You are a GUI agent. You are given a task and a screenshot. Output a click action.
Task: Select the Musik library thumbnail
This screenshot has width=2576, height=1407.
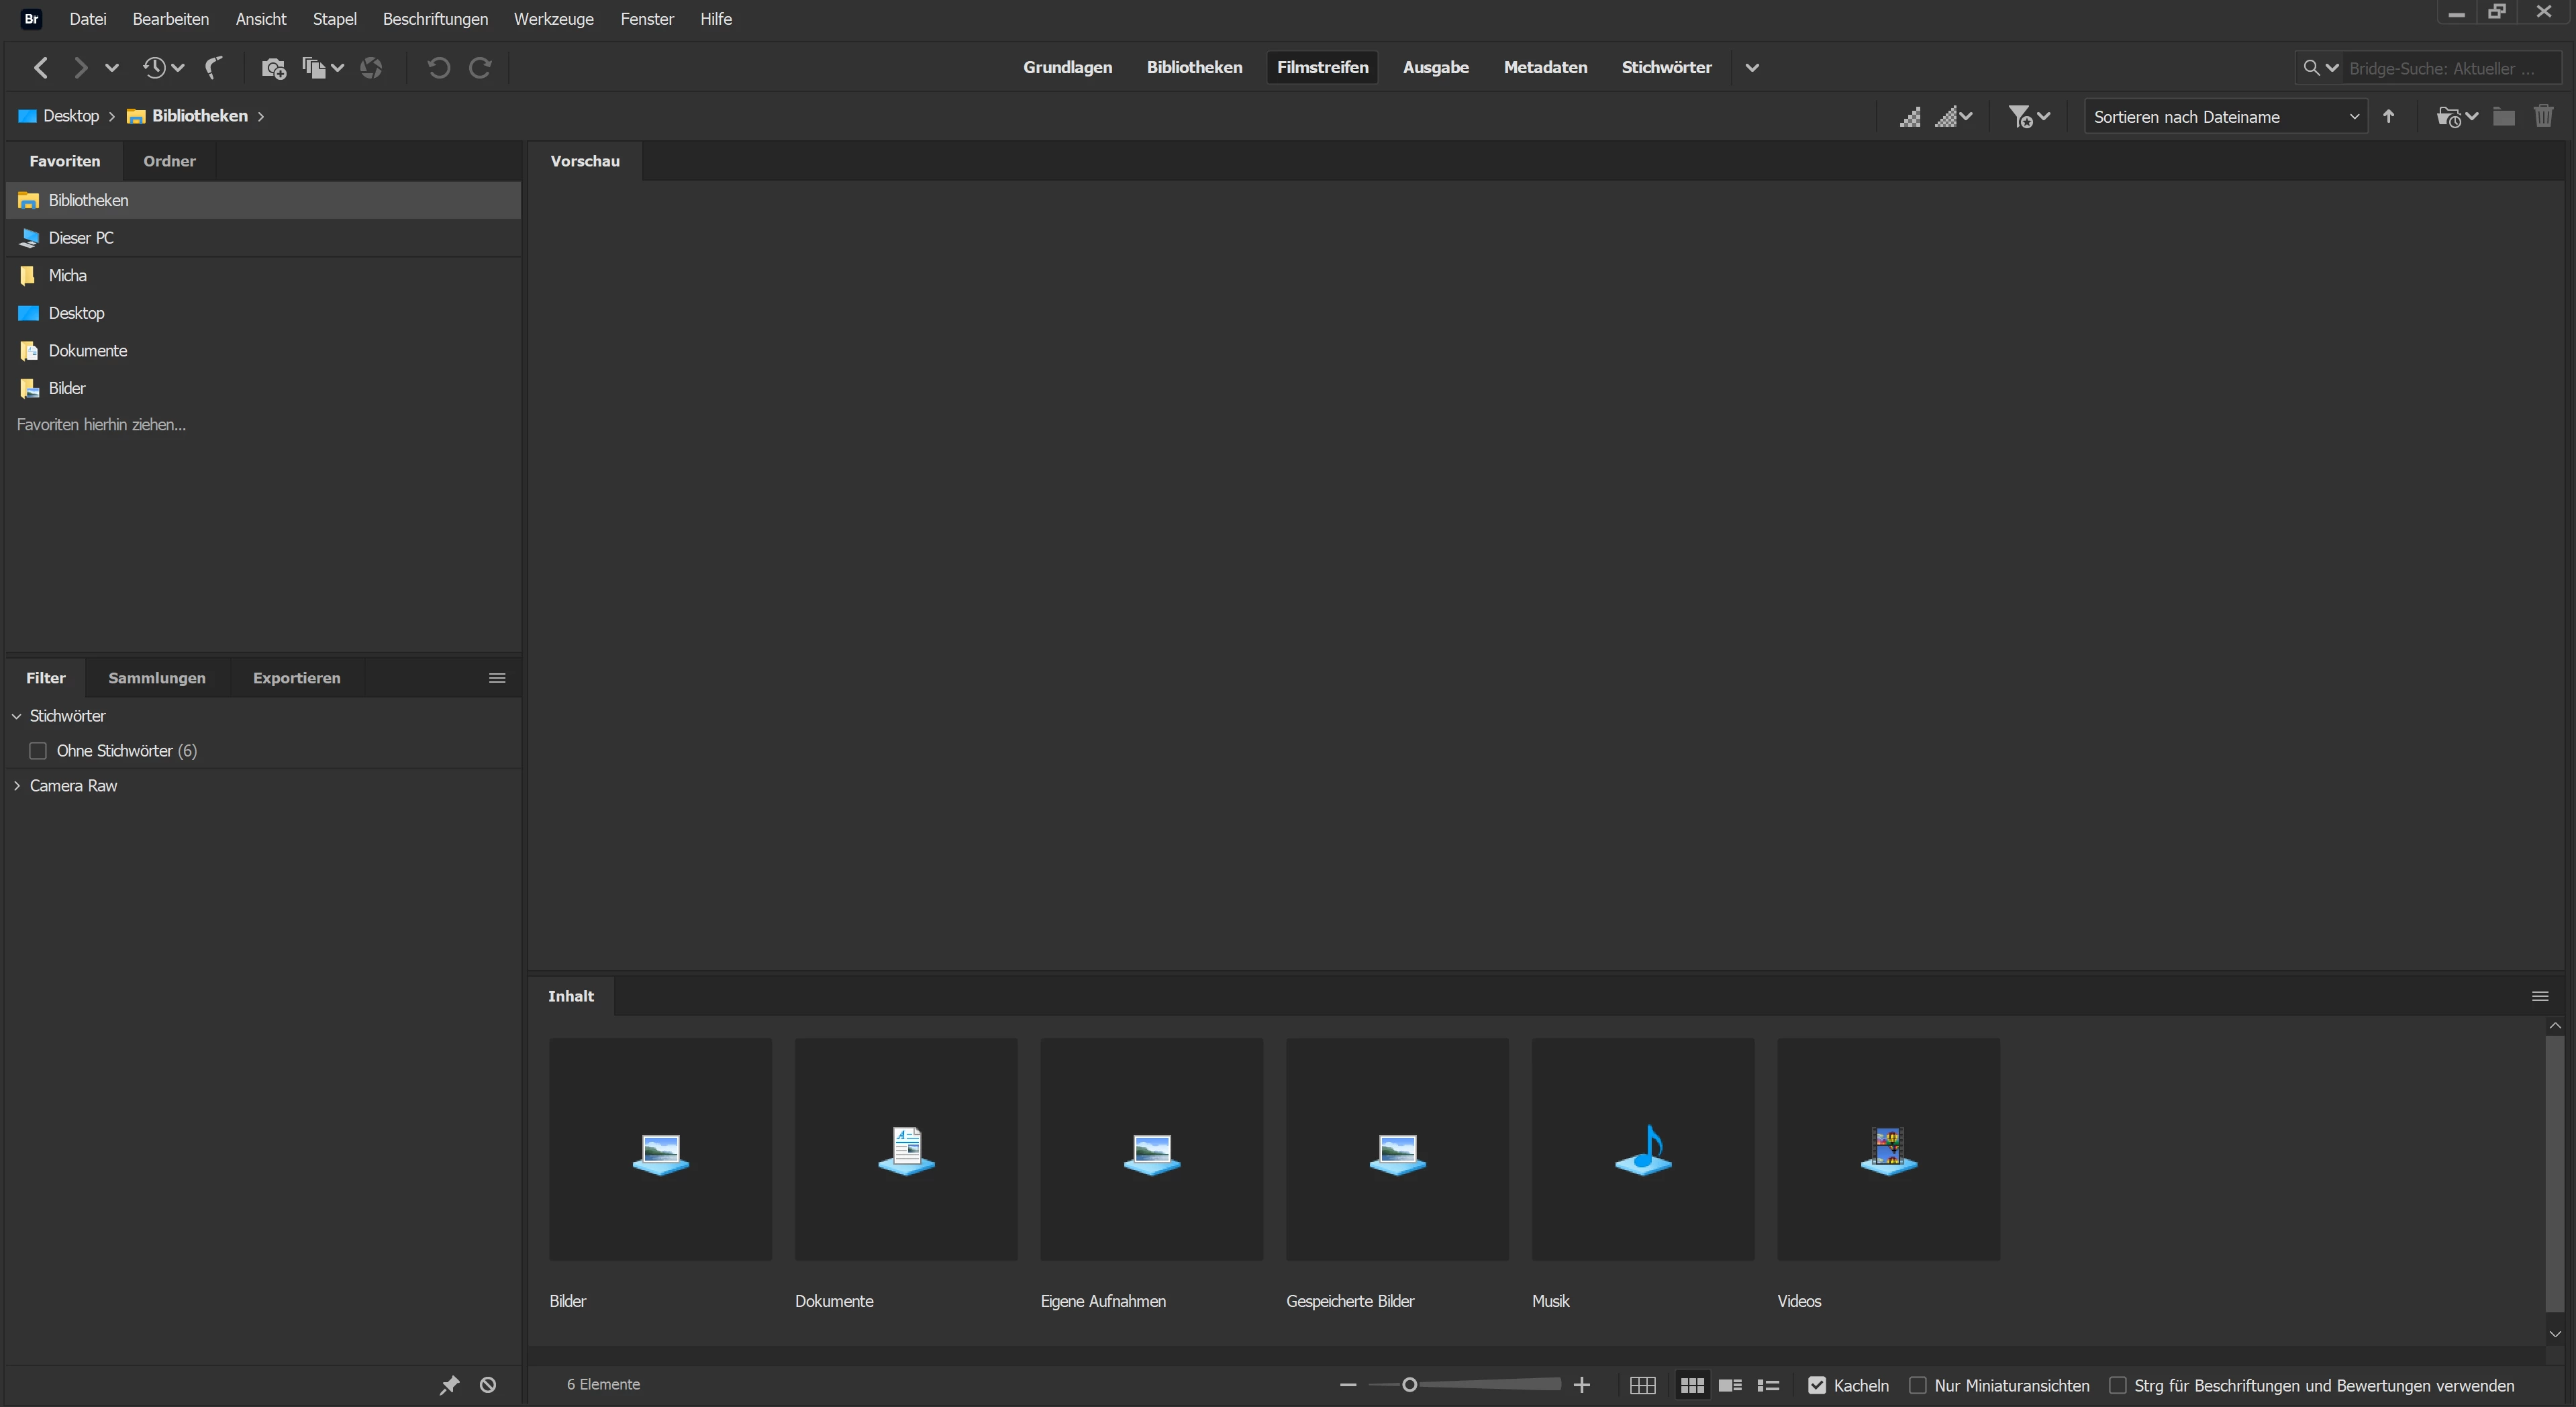(x=1642, y=1149)
